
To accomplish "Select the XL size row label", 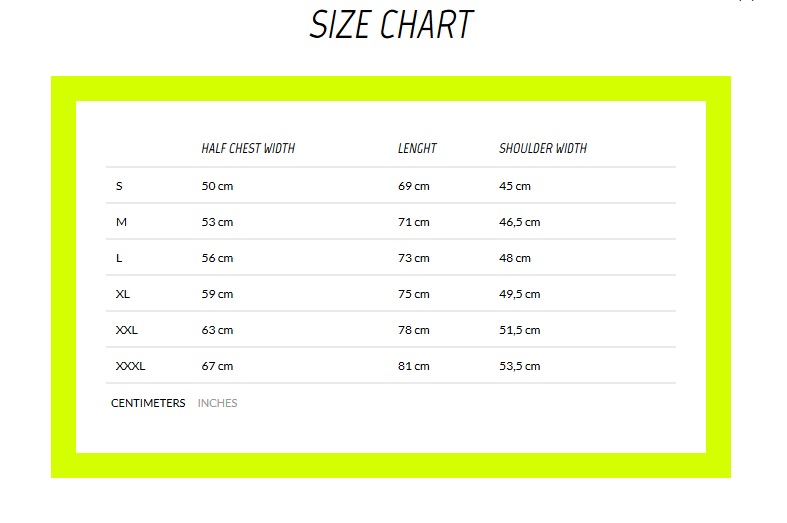I will 122,294.
